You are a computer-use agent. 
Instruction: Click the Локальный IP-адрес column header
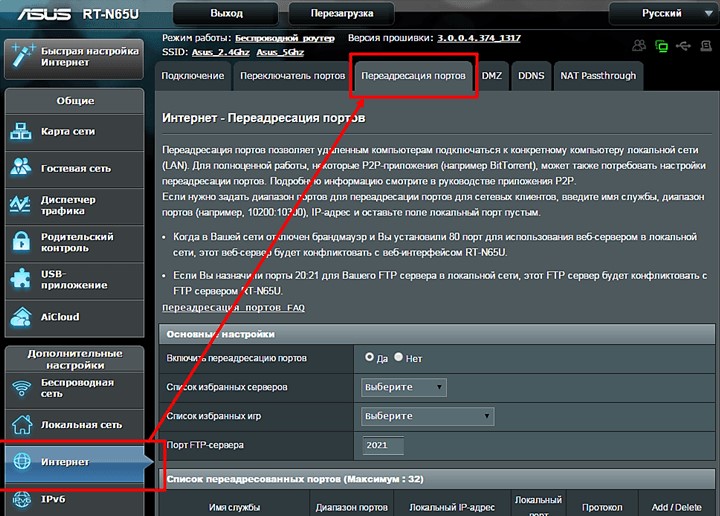452,507
